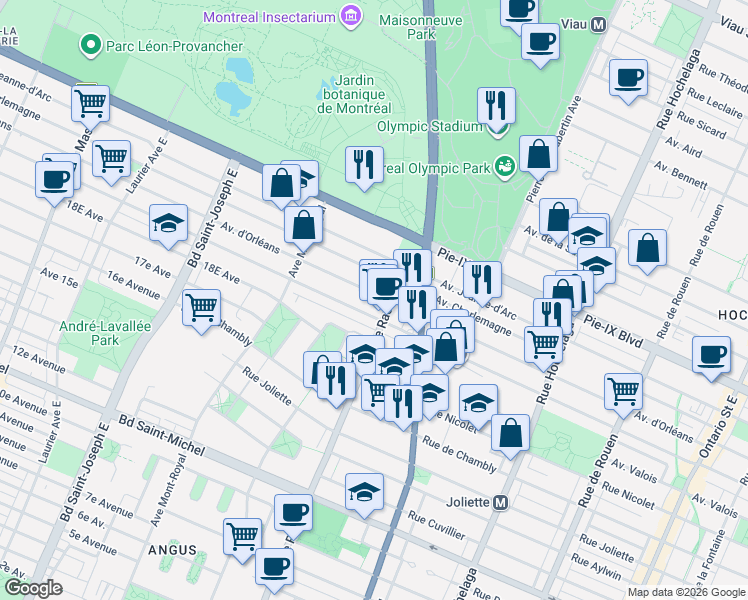Viewport: 748px width, 600px height.
Task: Open the bottommost cafe marker near Angus
Action: 274,567
